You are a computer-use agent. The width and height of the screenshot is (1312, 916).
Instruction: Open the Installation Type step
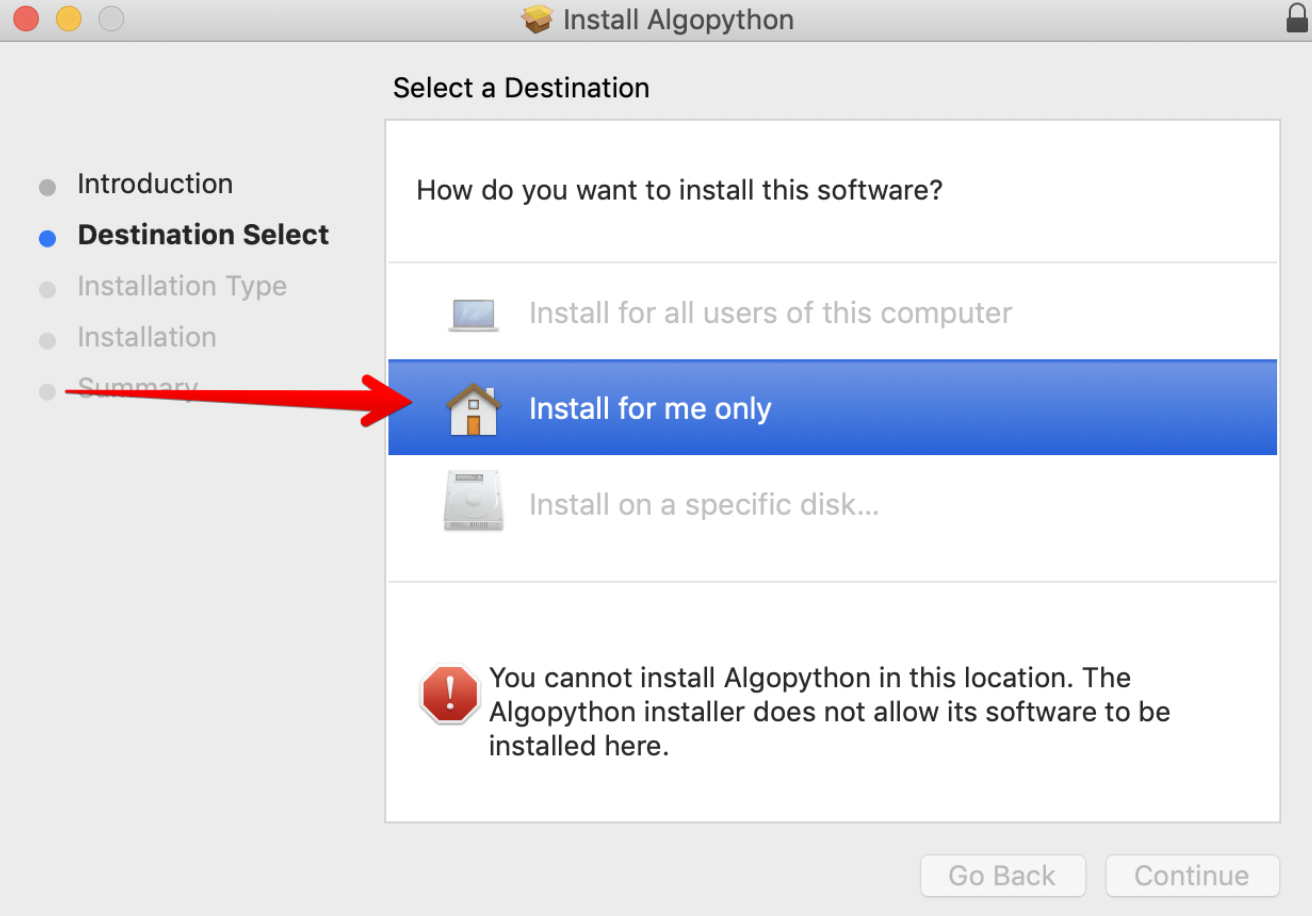(x=182, y=286)
